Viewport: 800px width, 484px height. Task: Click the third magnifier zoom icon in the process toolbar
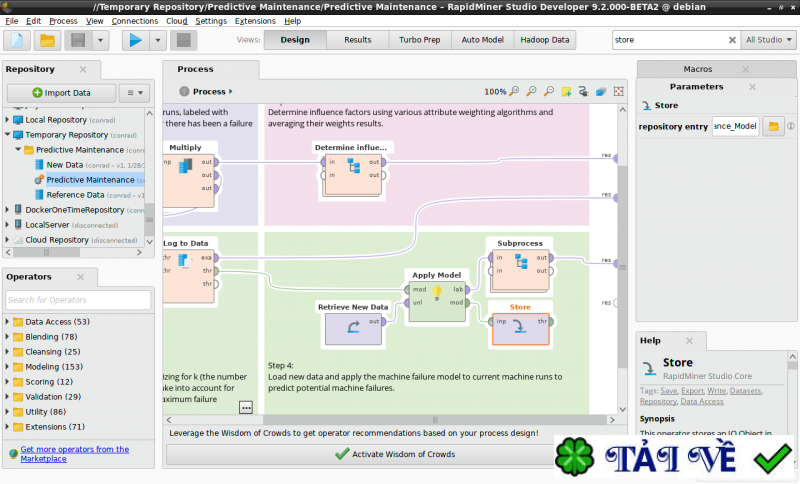click(549, 91)
